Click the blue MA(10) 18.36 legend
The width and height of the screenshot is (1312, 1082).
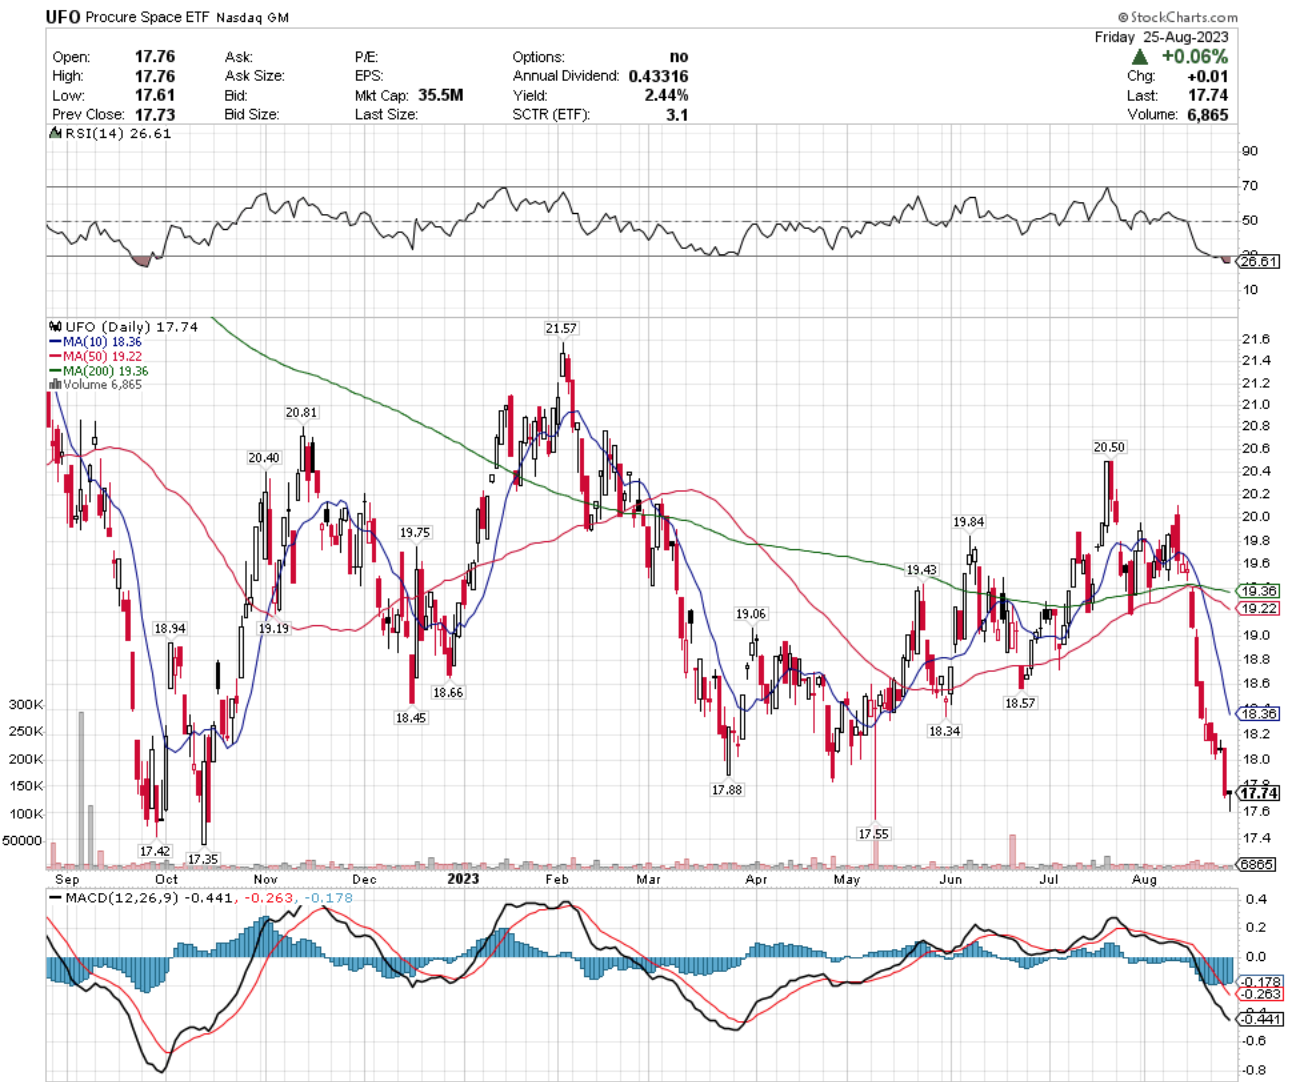coord(96,342)
